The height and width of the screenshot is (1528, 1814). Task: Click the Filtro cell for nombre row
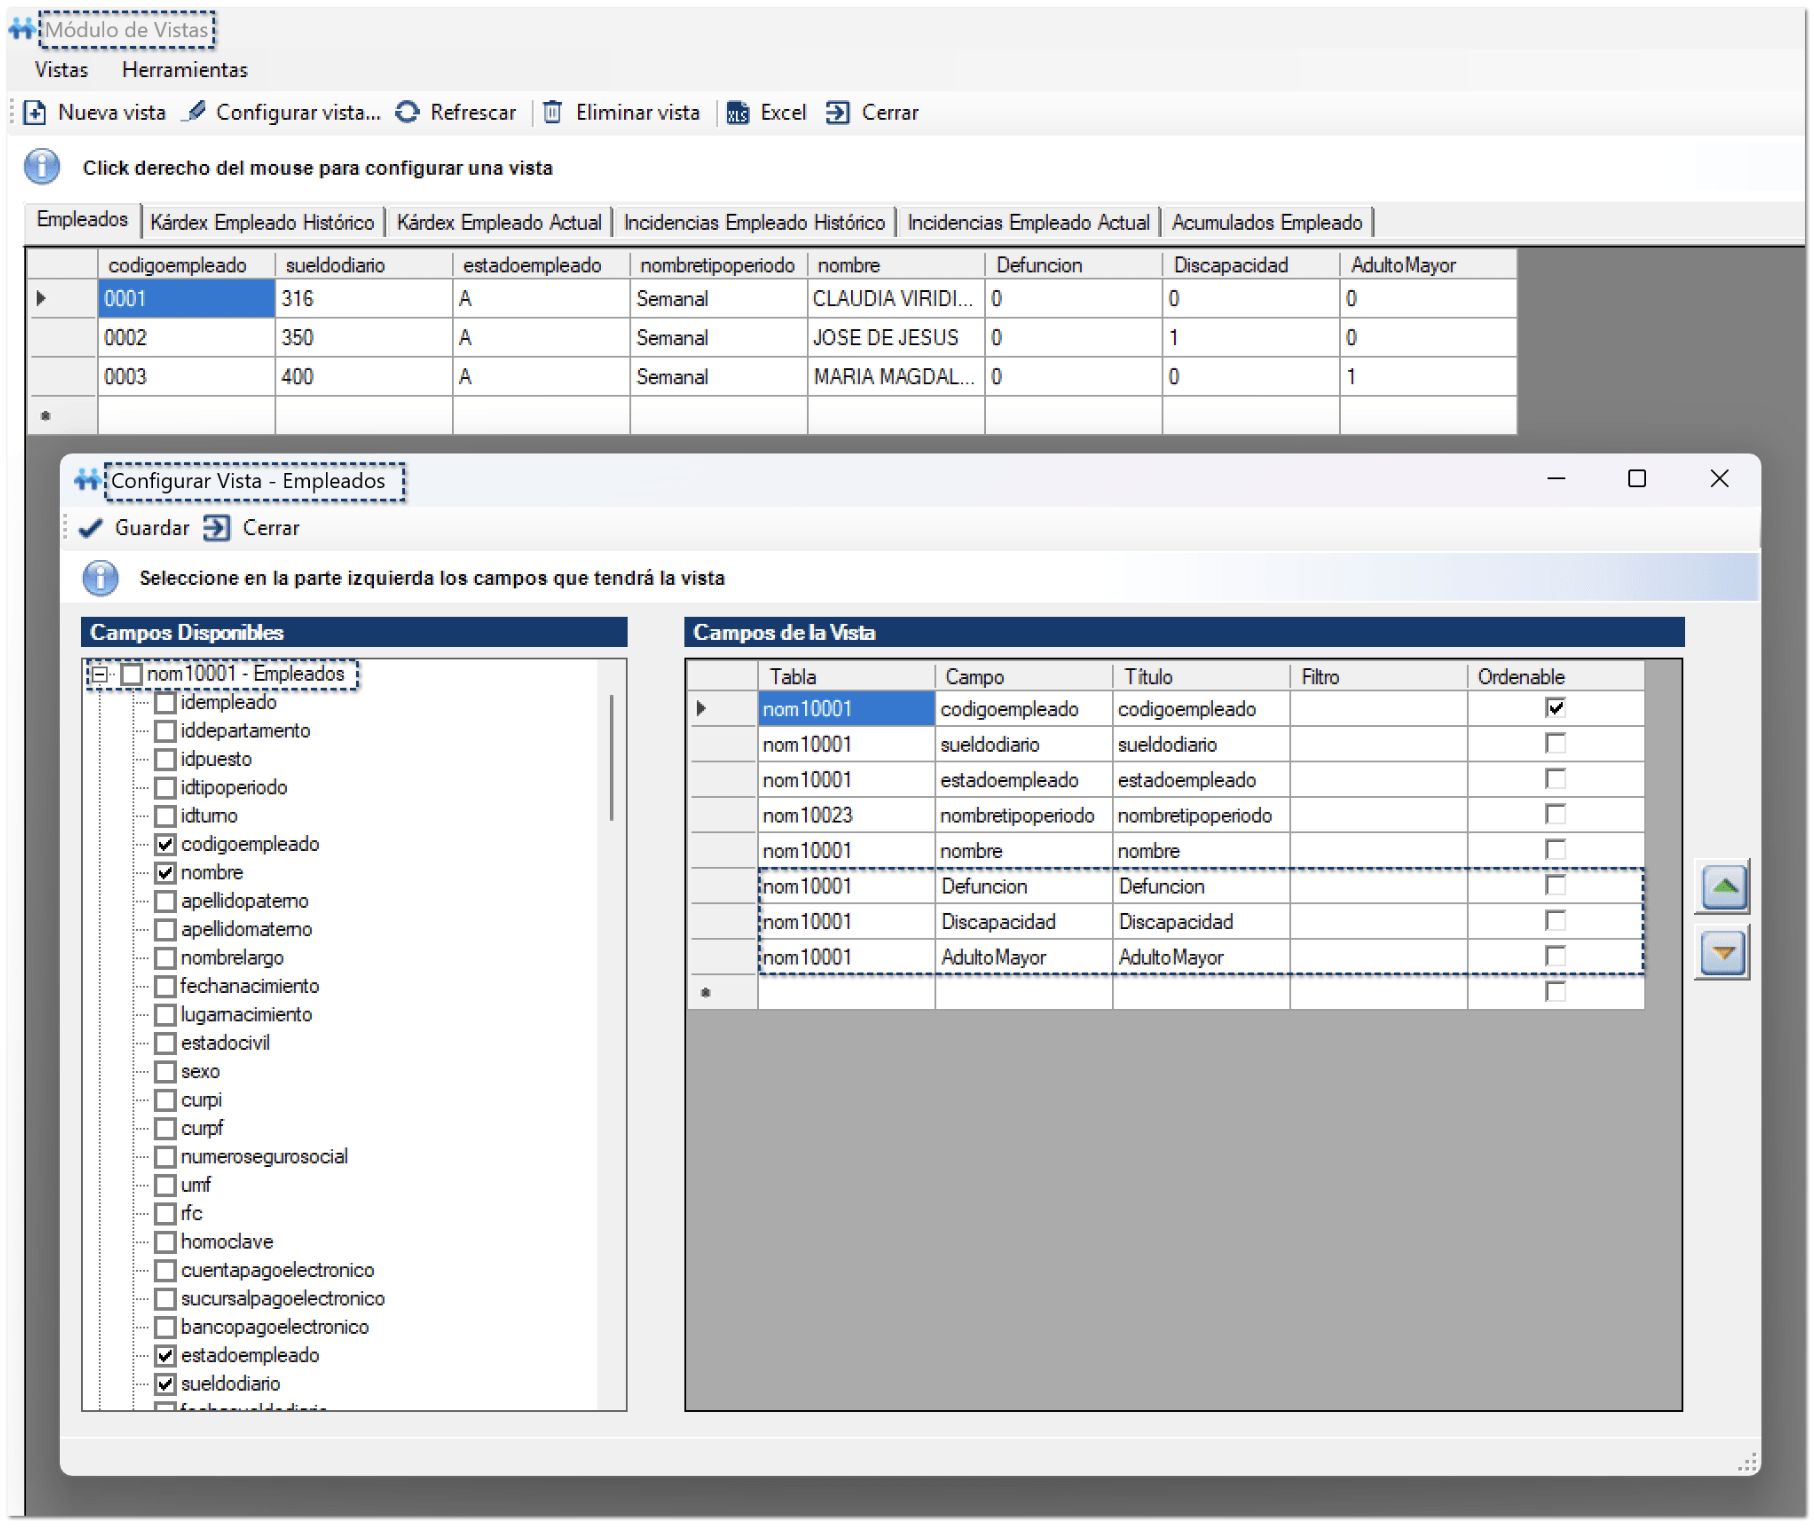click(1377, 851)
